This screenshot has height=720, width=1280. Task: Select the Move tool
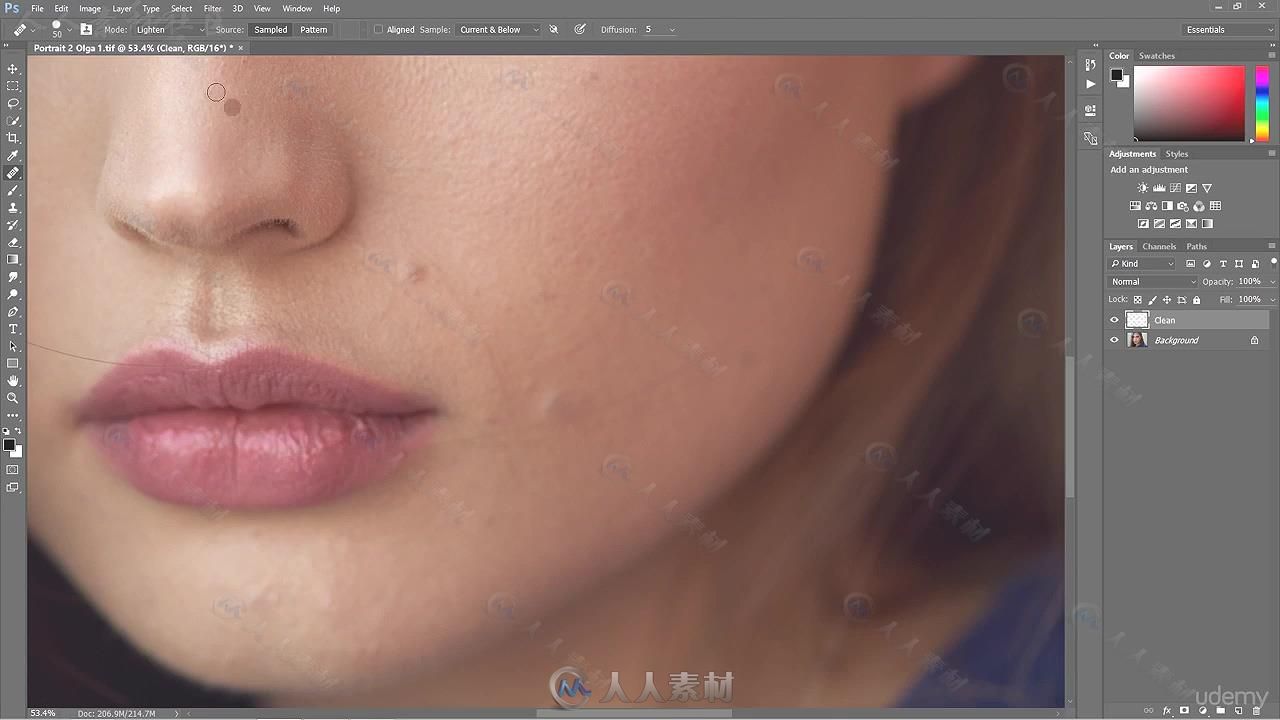(x=13, y=69)
